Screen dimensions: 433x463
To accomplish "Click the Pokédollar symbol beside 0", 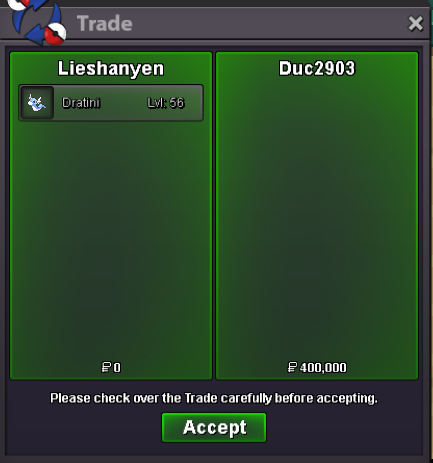I will point(106,367).
